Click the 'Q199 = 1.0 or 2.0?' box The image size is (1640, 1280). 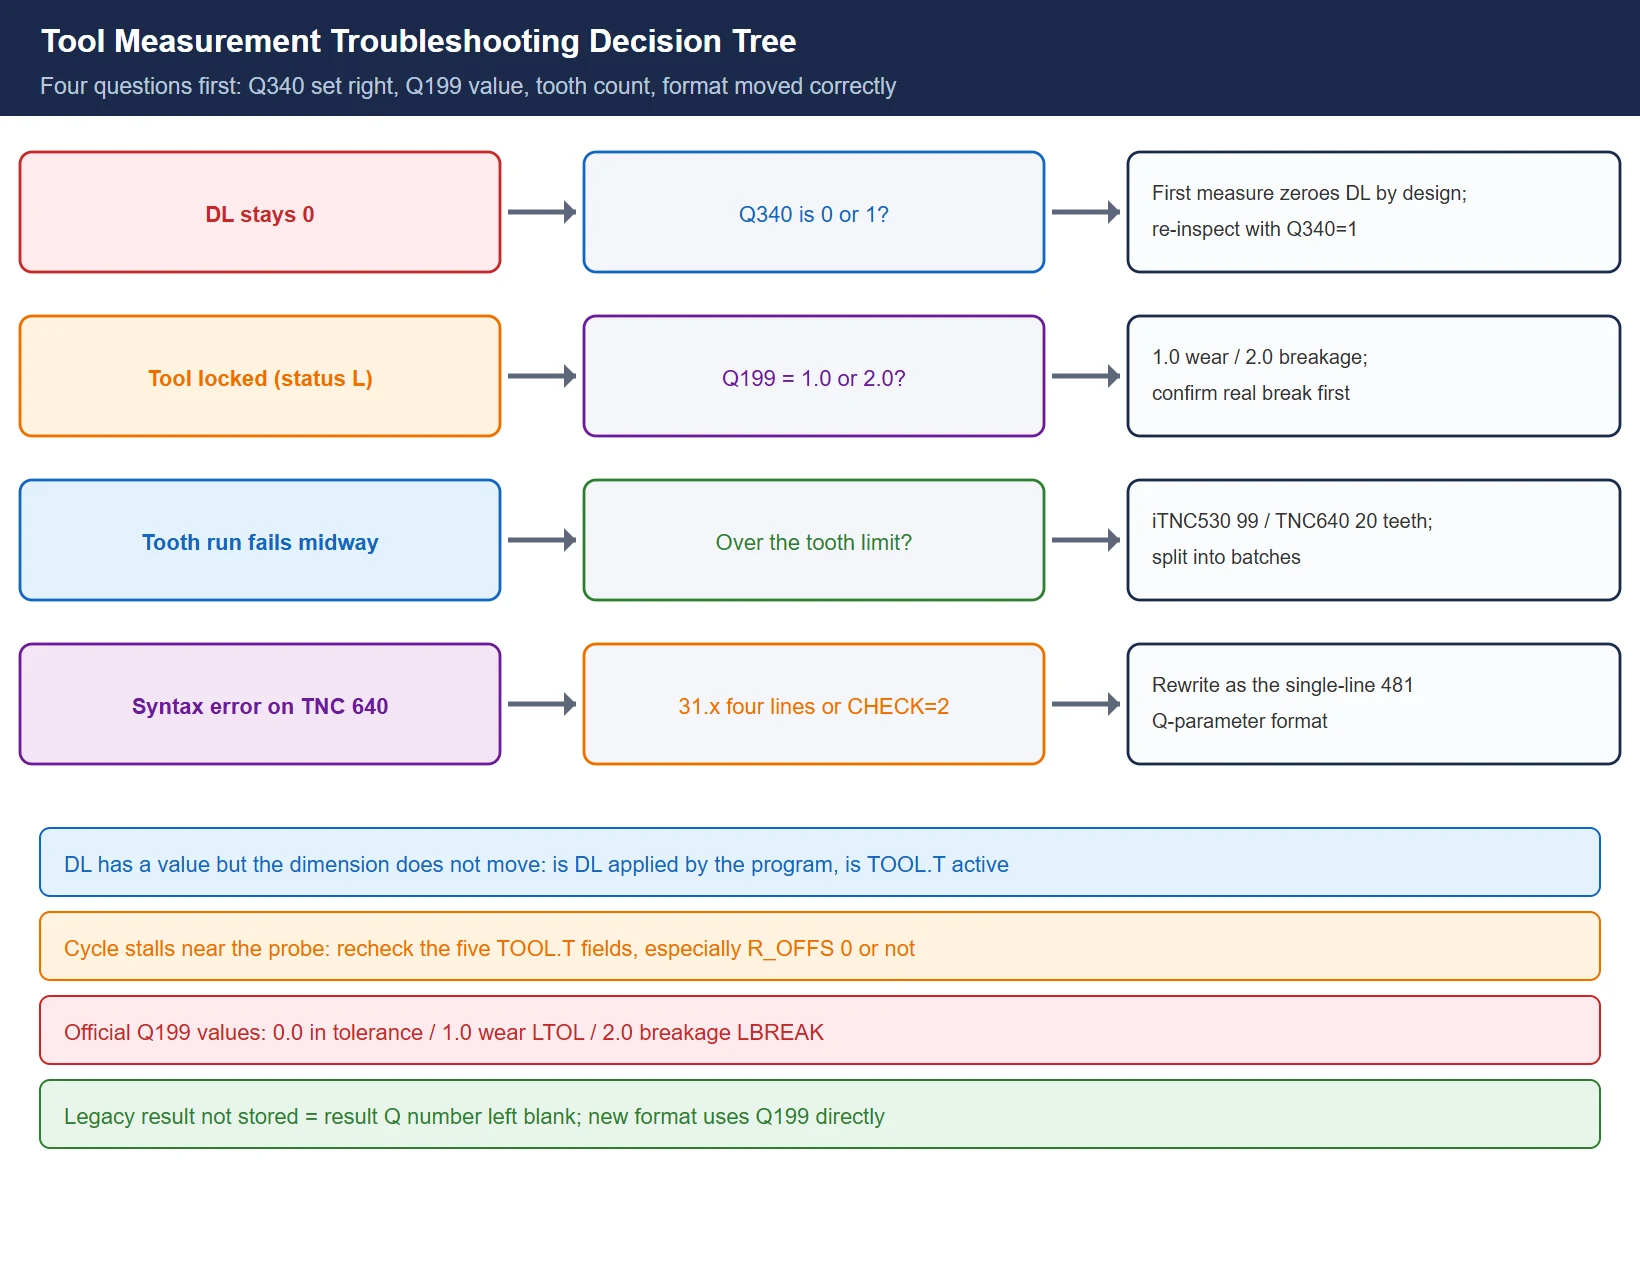[814, 376]
